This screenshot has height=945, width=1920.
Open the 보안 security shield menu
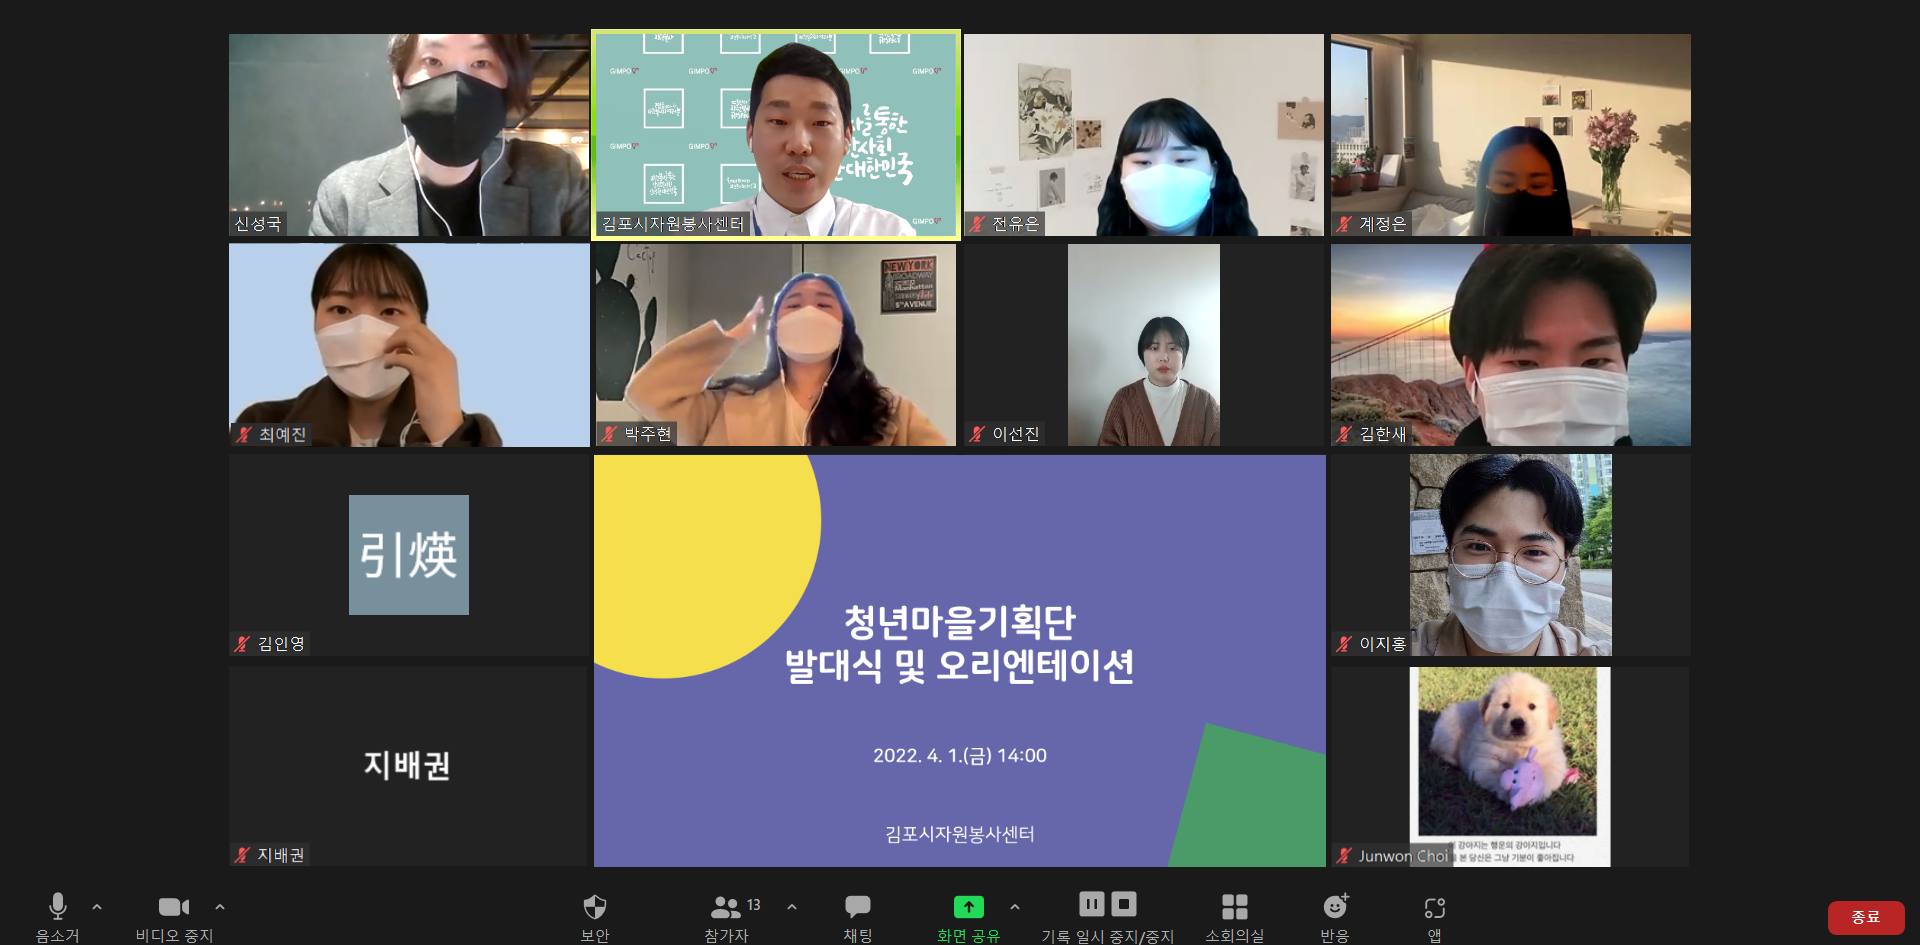[x=595, y=907]
